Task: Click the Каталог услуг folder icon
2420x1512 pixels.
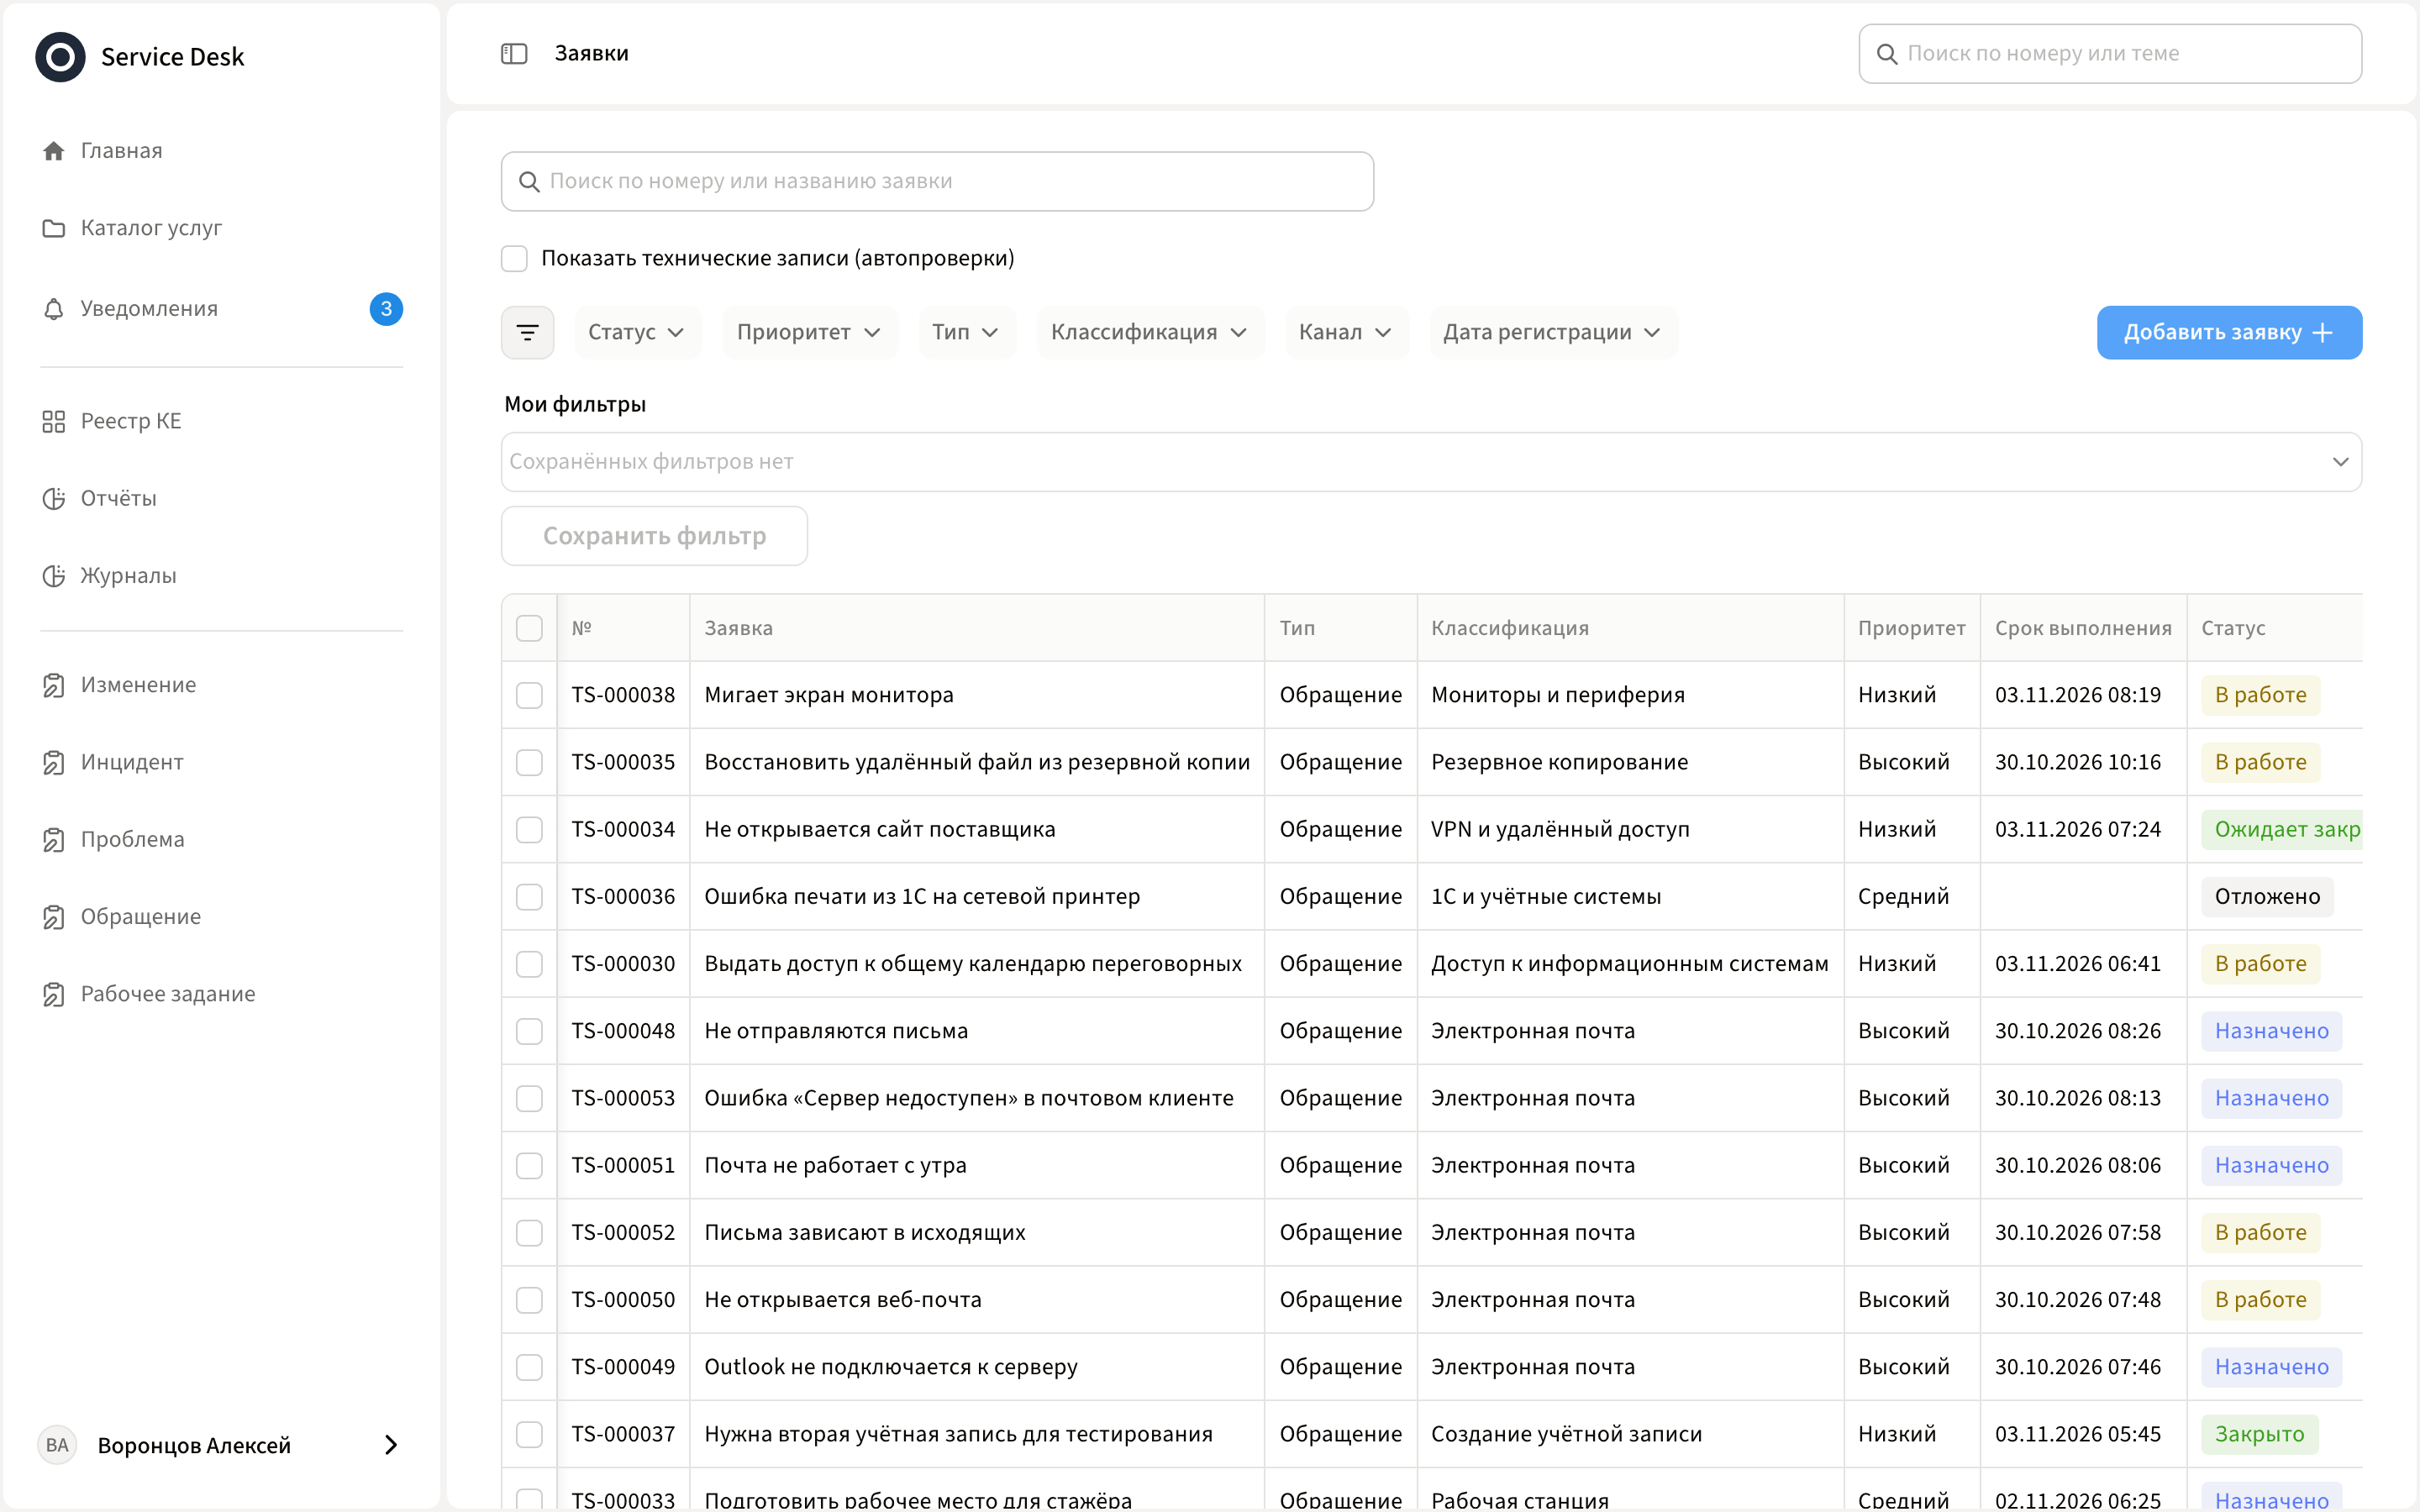Action: tap(54, 228)
